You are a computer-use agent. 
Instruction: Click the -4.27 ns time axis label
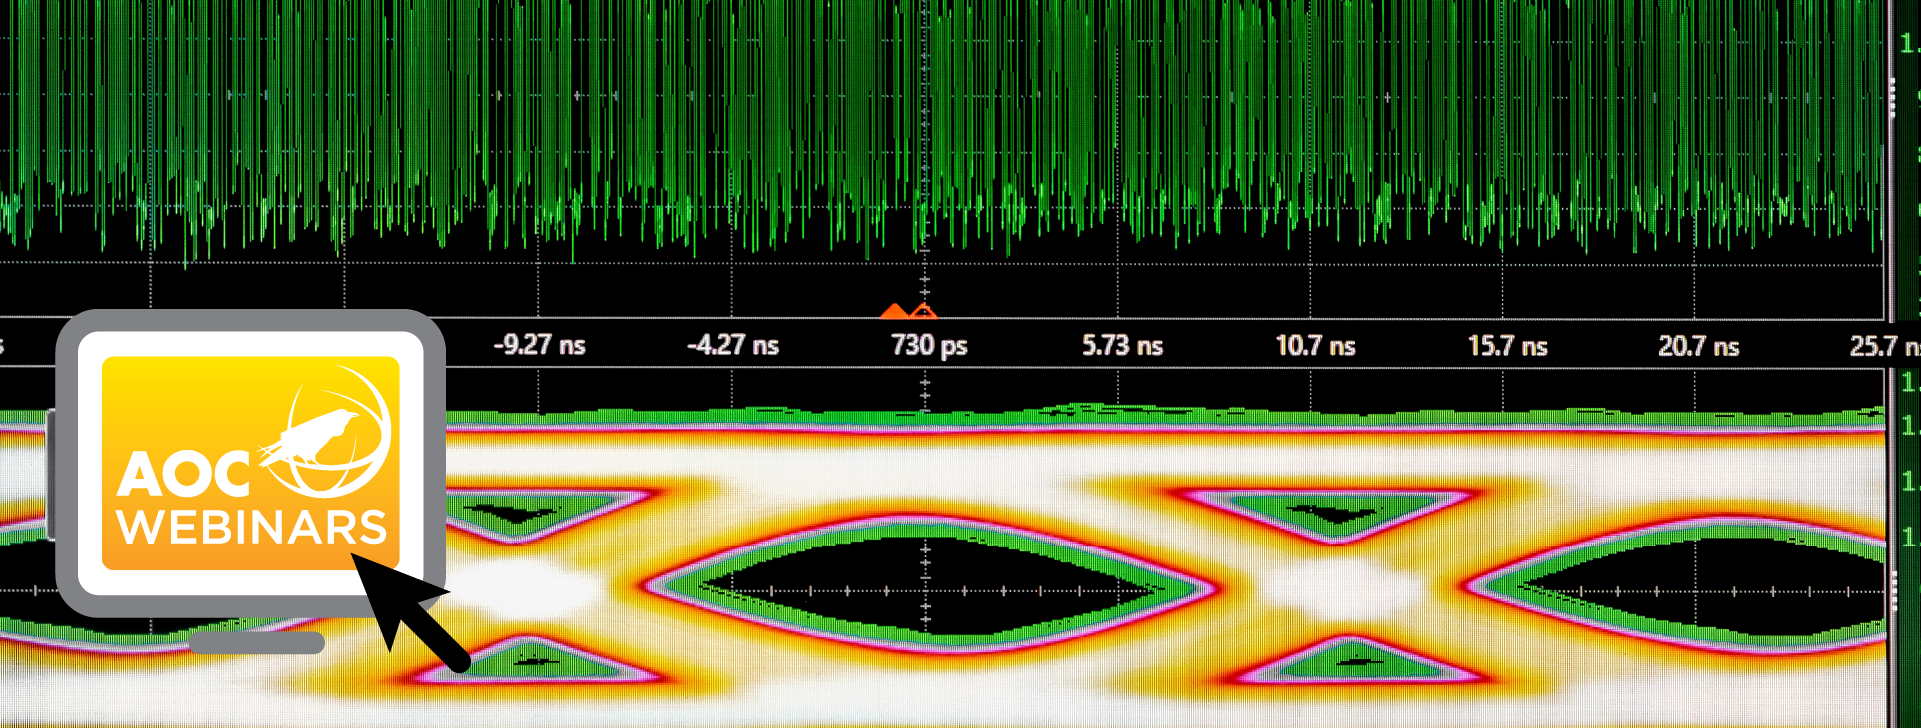tap(733, 346)
